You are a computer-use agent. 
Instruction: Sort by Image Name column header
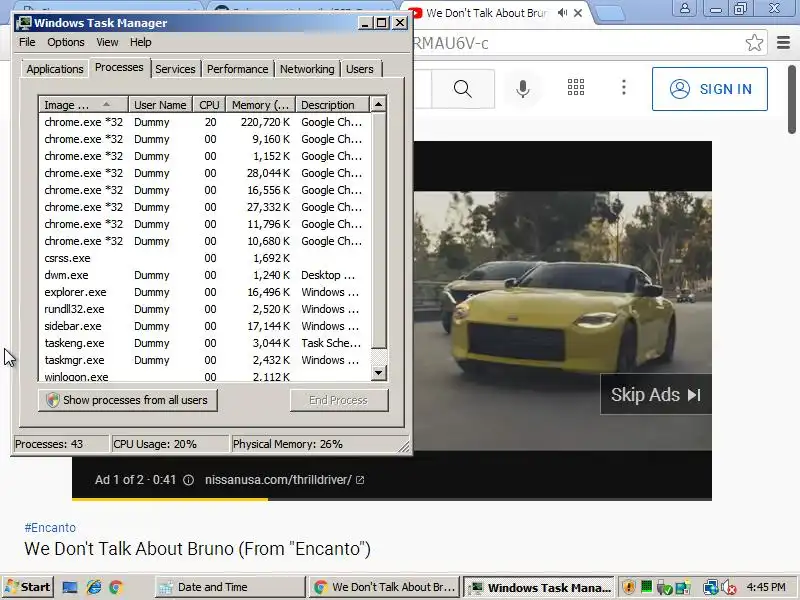tap(83, 105)
